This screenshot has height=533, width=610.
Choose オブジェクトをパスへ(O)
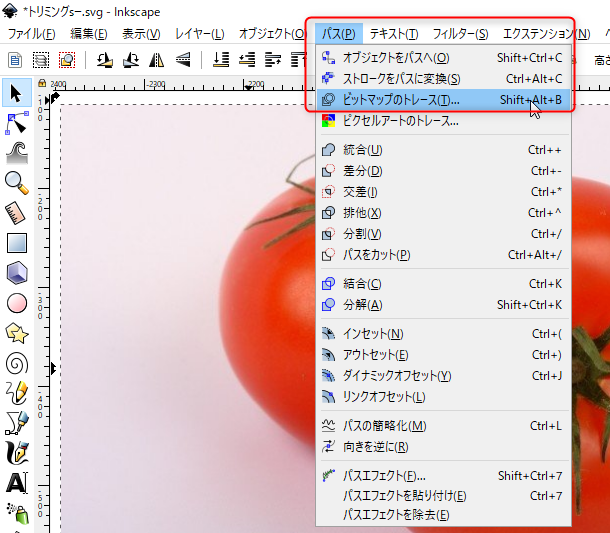(443, 58)
